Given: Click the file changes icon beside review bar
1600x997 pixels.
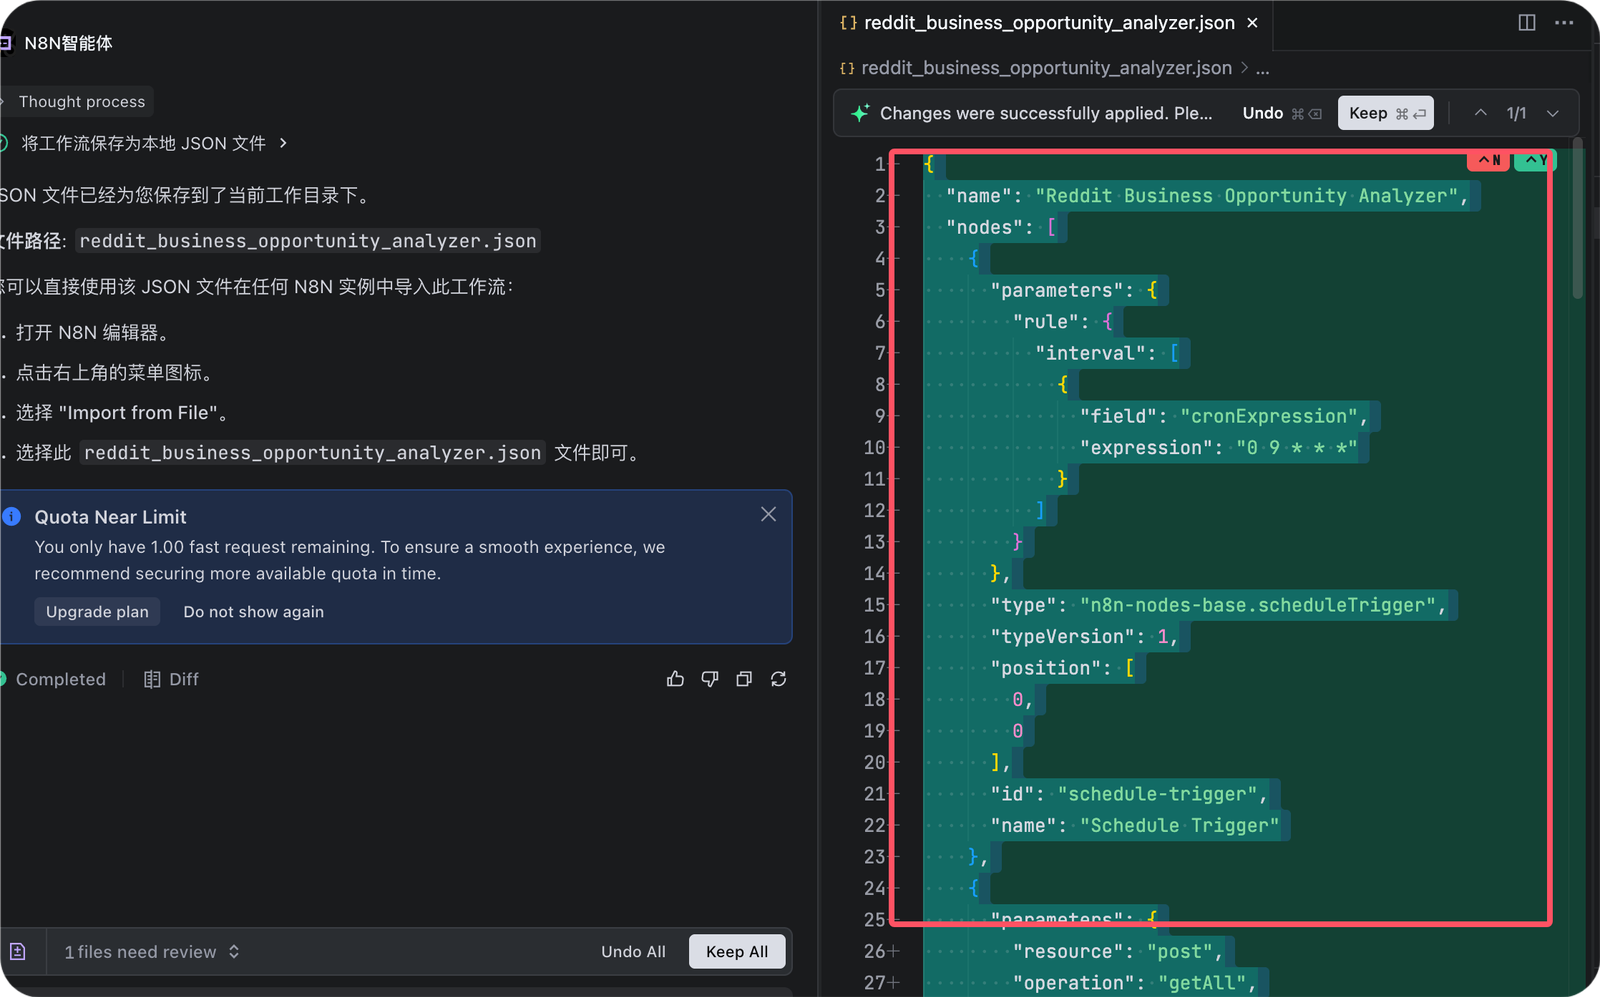Looking at the screenshot, I should pos(18,952).
